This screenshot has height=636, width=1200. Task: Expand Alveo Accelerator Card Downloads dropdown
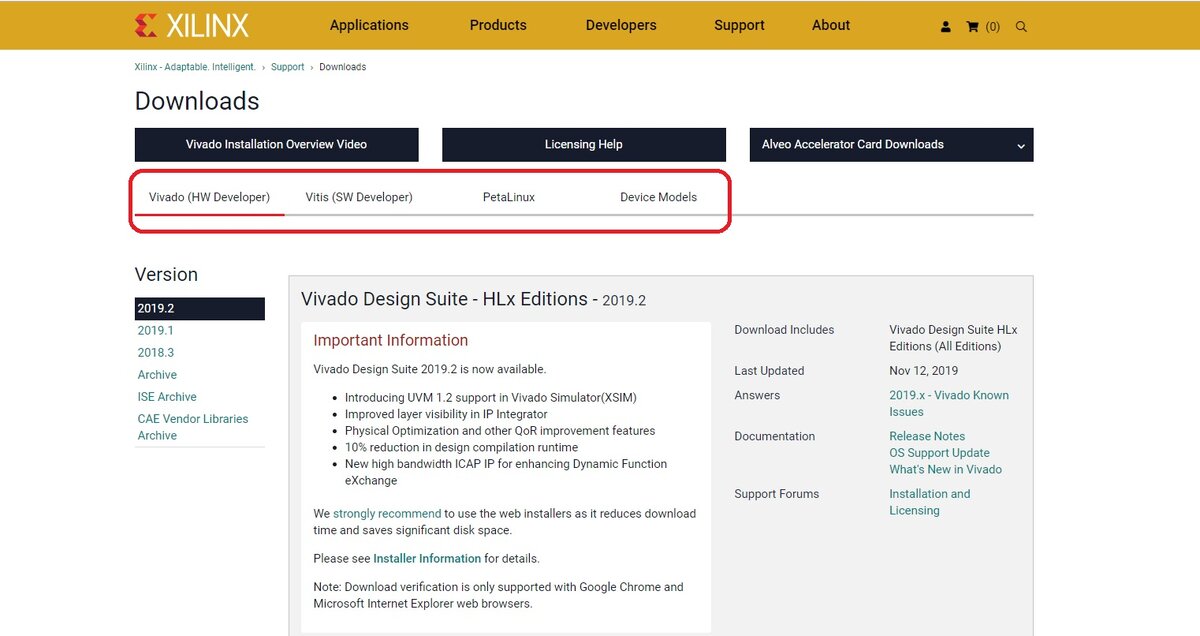pos(891,144)
